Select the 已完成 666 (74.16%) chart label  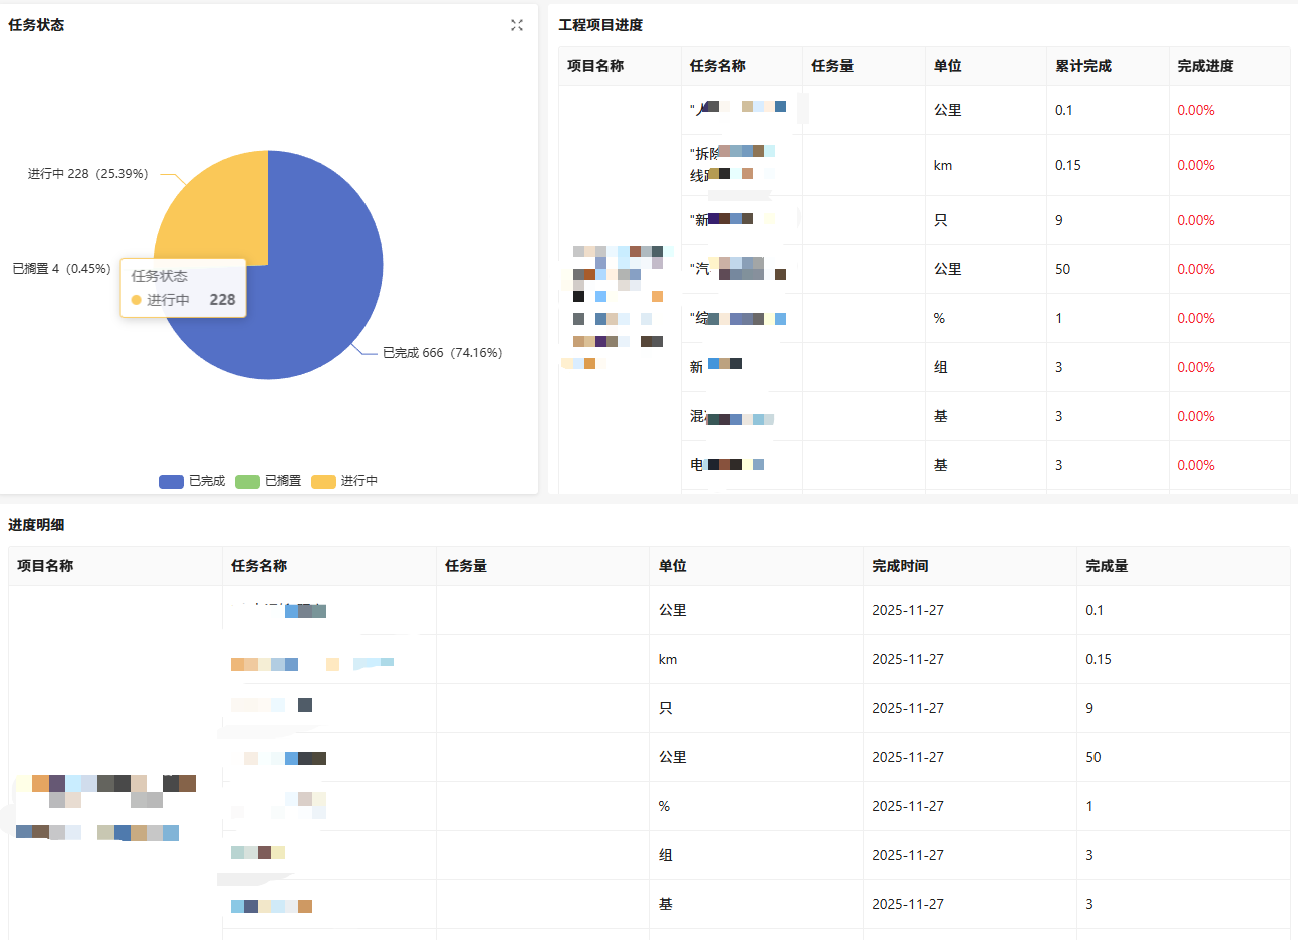tap(442, 353)
